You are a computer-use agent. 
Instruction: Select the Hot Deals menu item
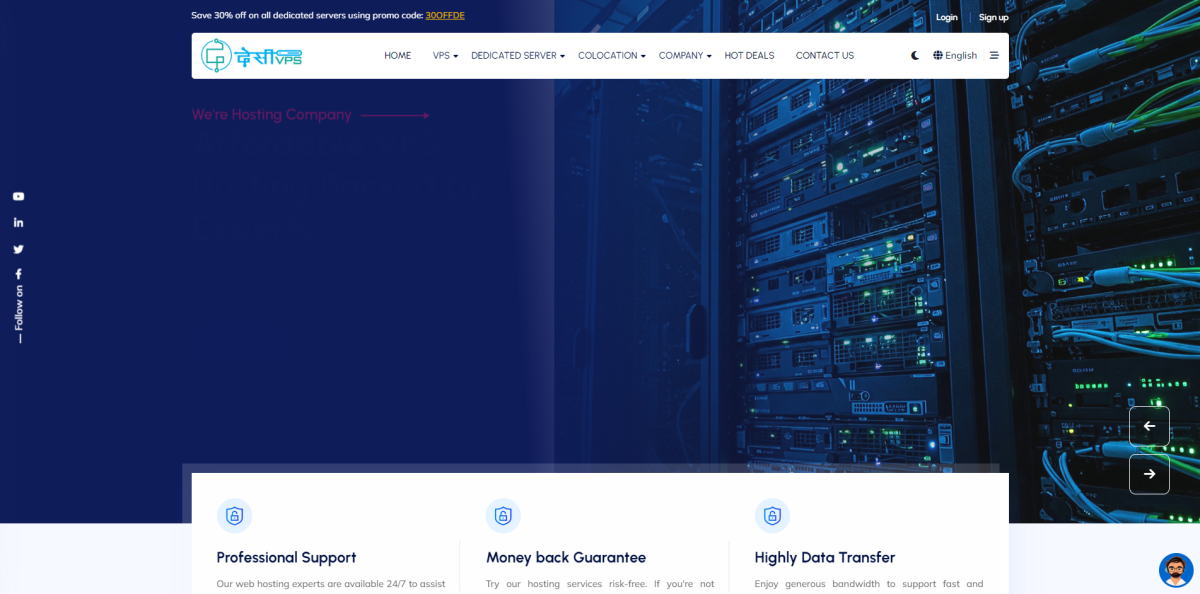point(749,56)
